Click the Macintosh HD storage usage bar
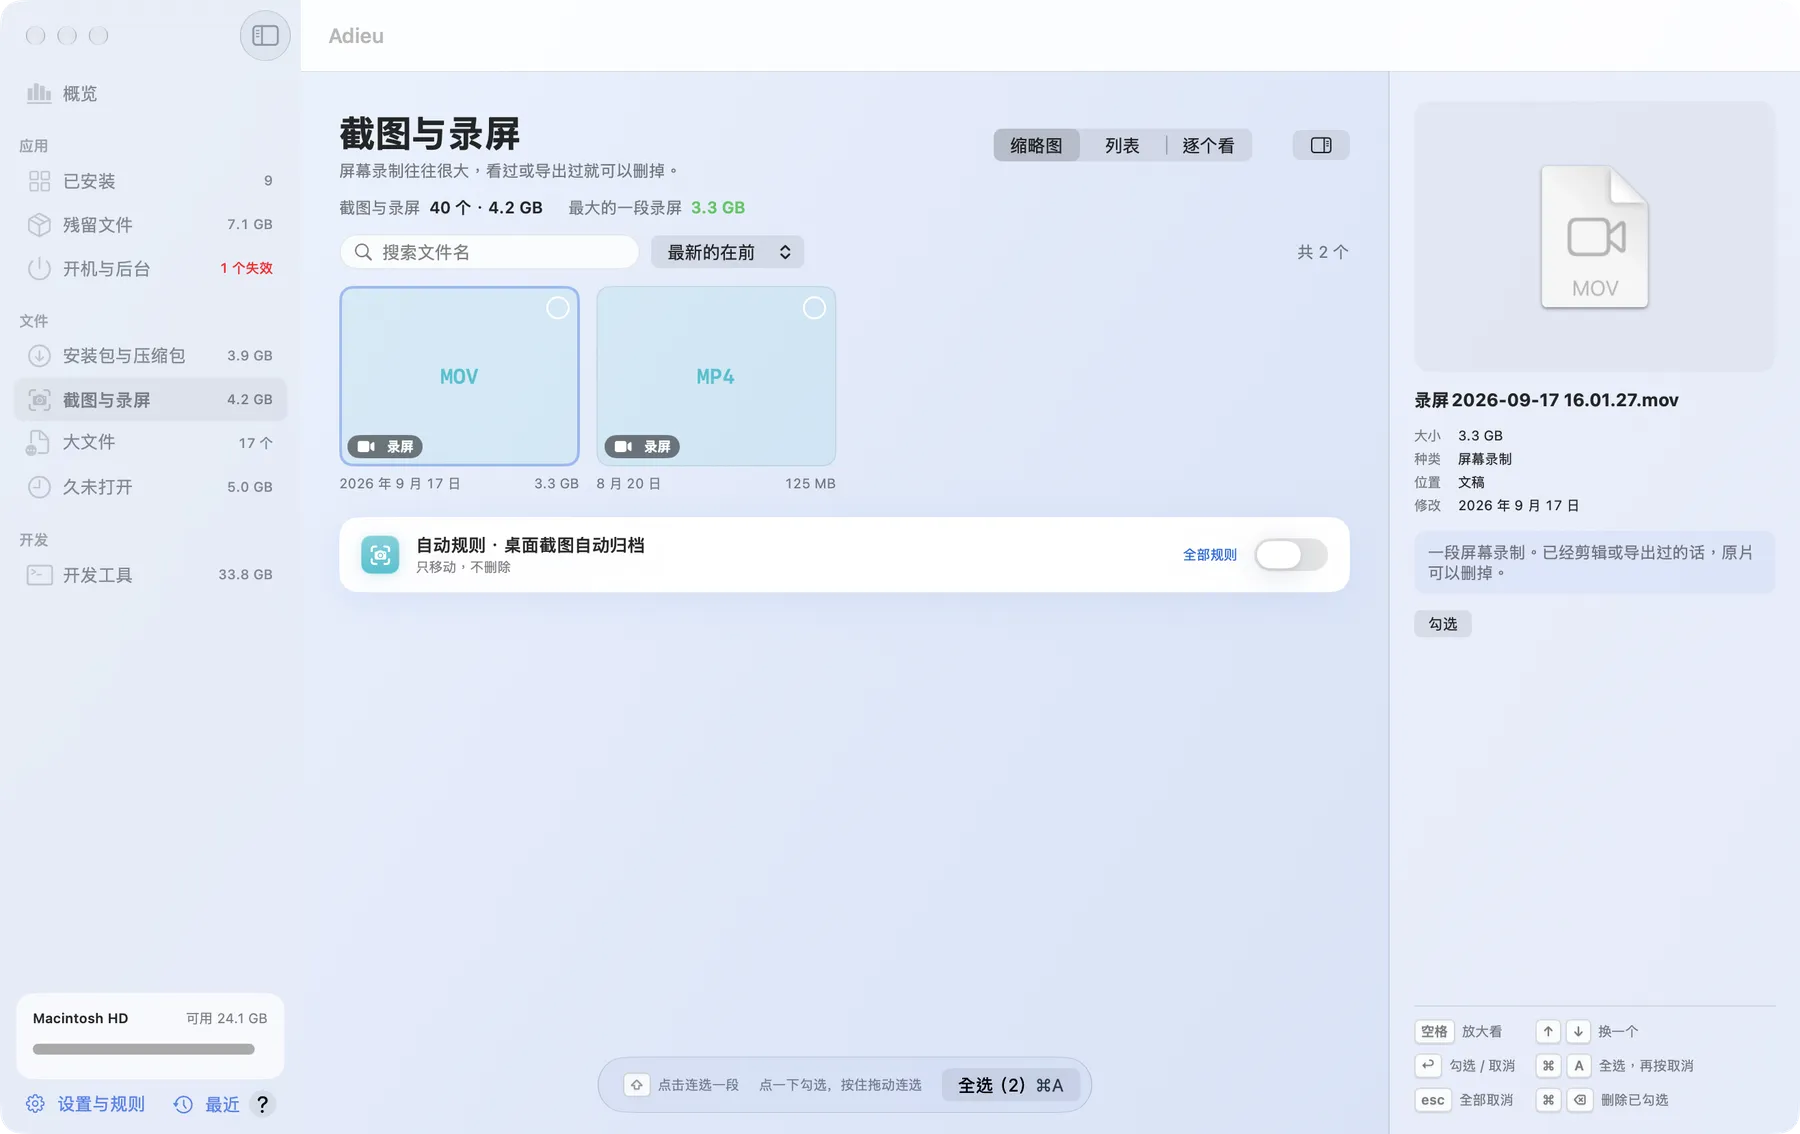1800x1134 pixels. point(144,1049)
